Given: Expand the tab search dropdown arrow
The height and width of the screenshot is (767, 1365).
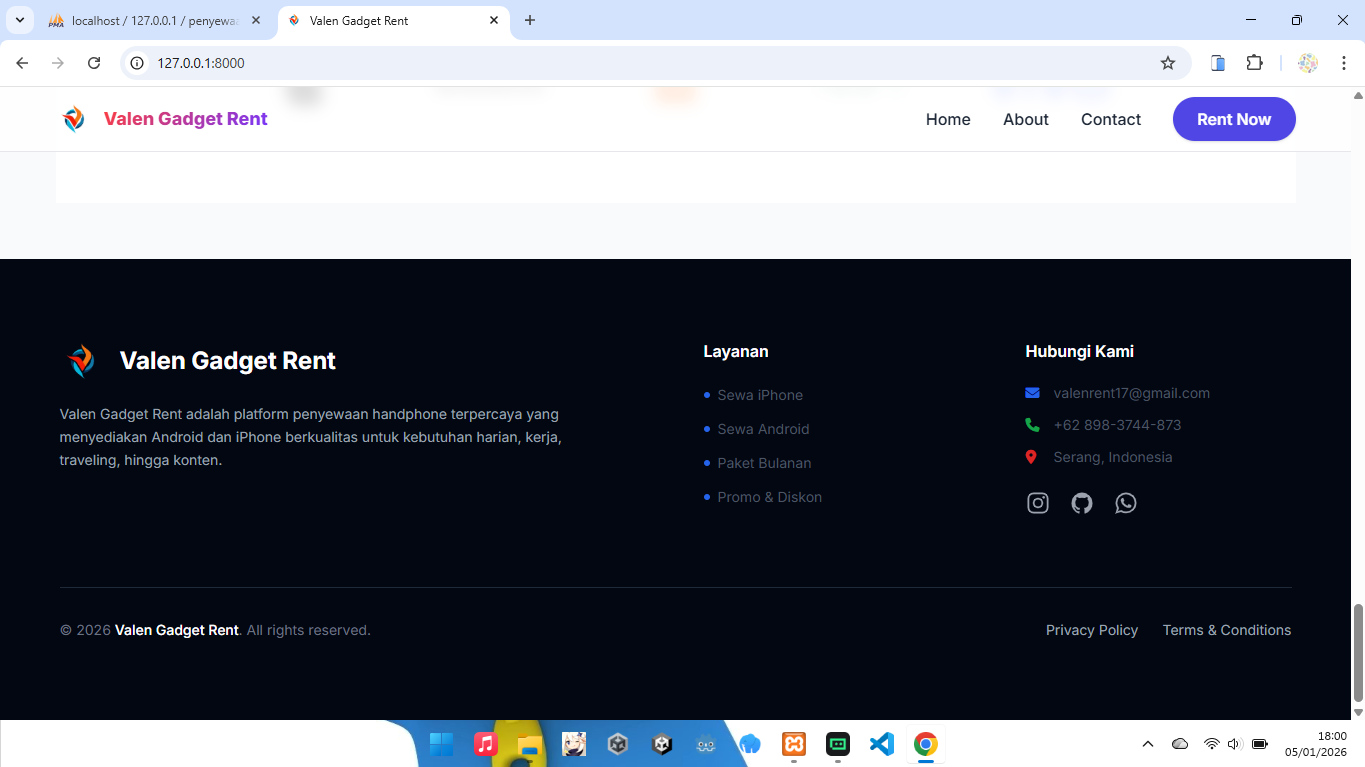Looking at the screenshot, I should [x=19, y=20].
